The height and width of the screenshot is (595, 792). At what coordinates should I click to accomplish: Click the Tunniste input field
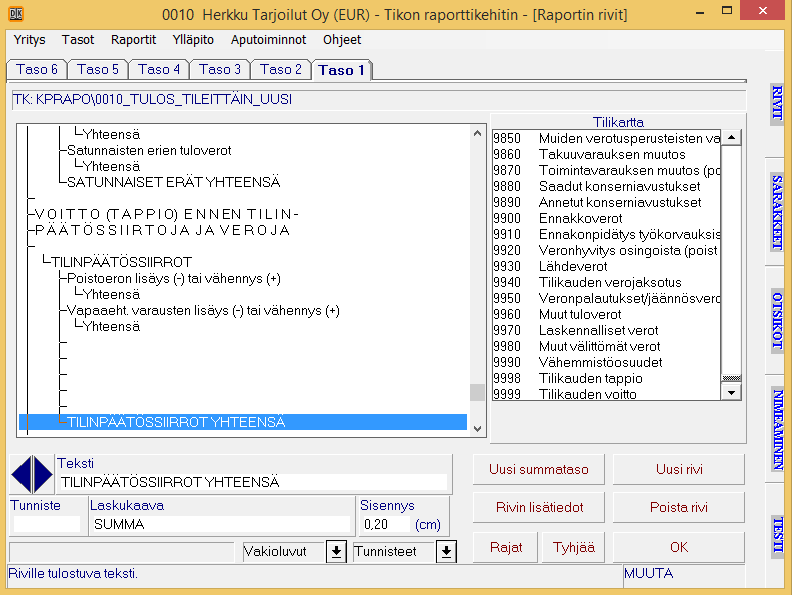coord(46,524)
